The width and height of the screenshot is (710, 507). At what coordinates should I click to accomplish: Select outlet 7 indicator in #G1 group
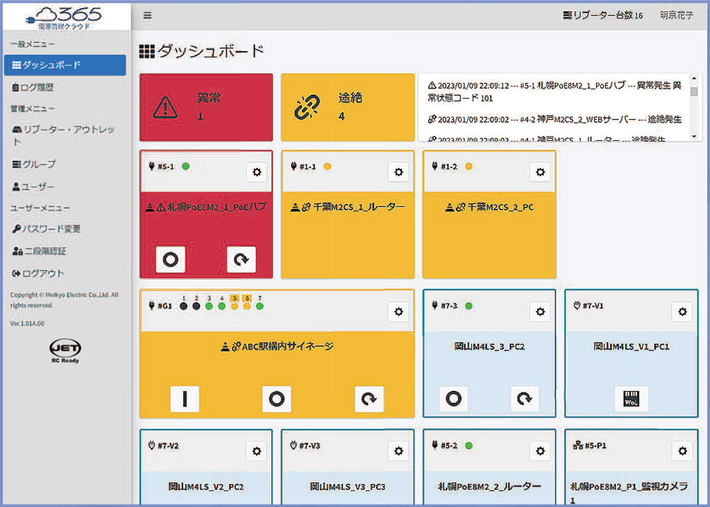pyautogui.click(x=259, y=305)
